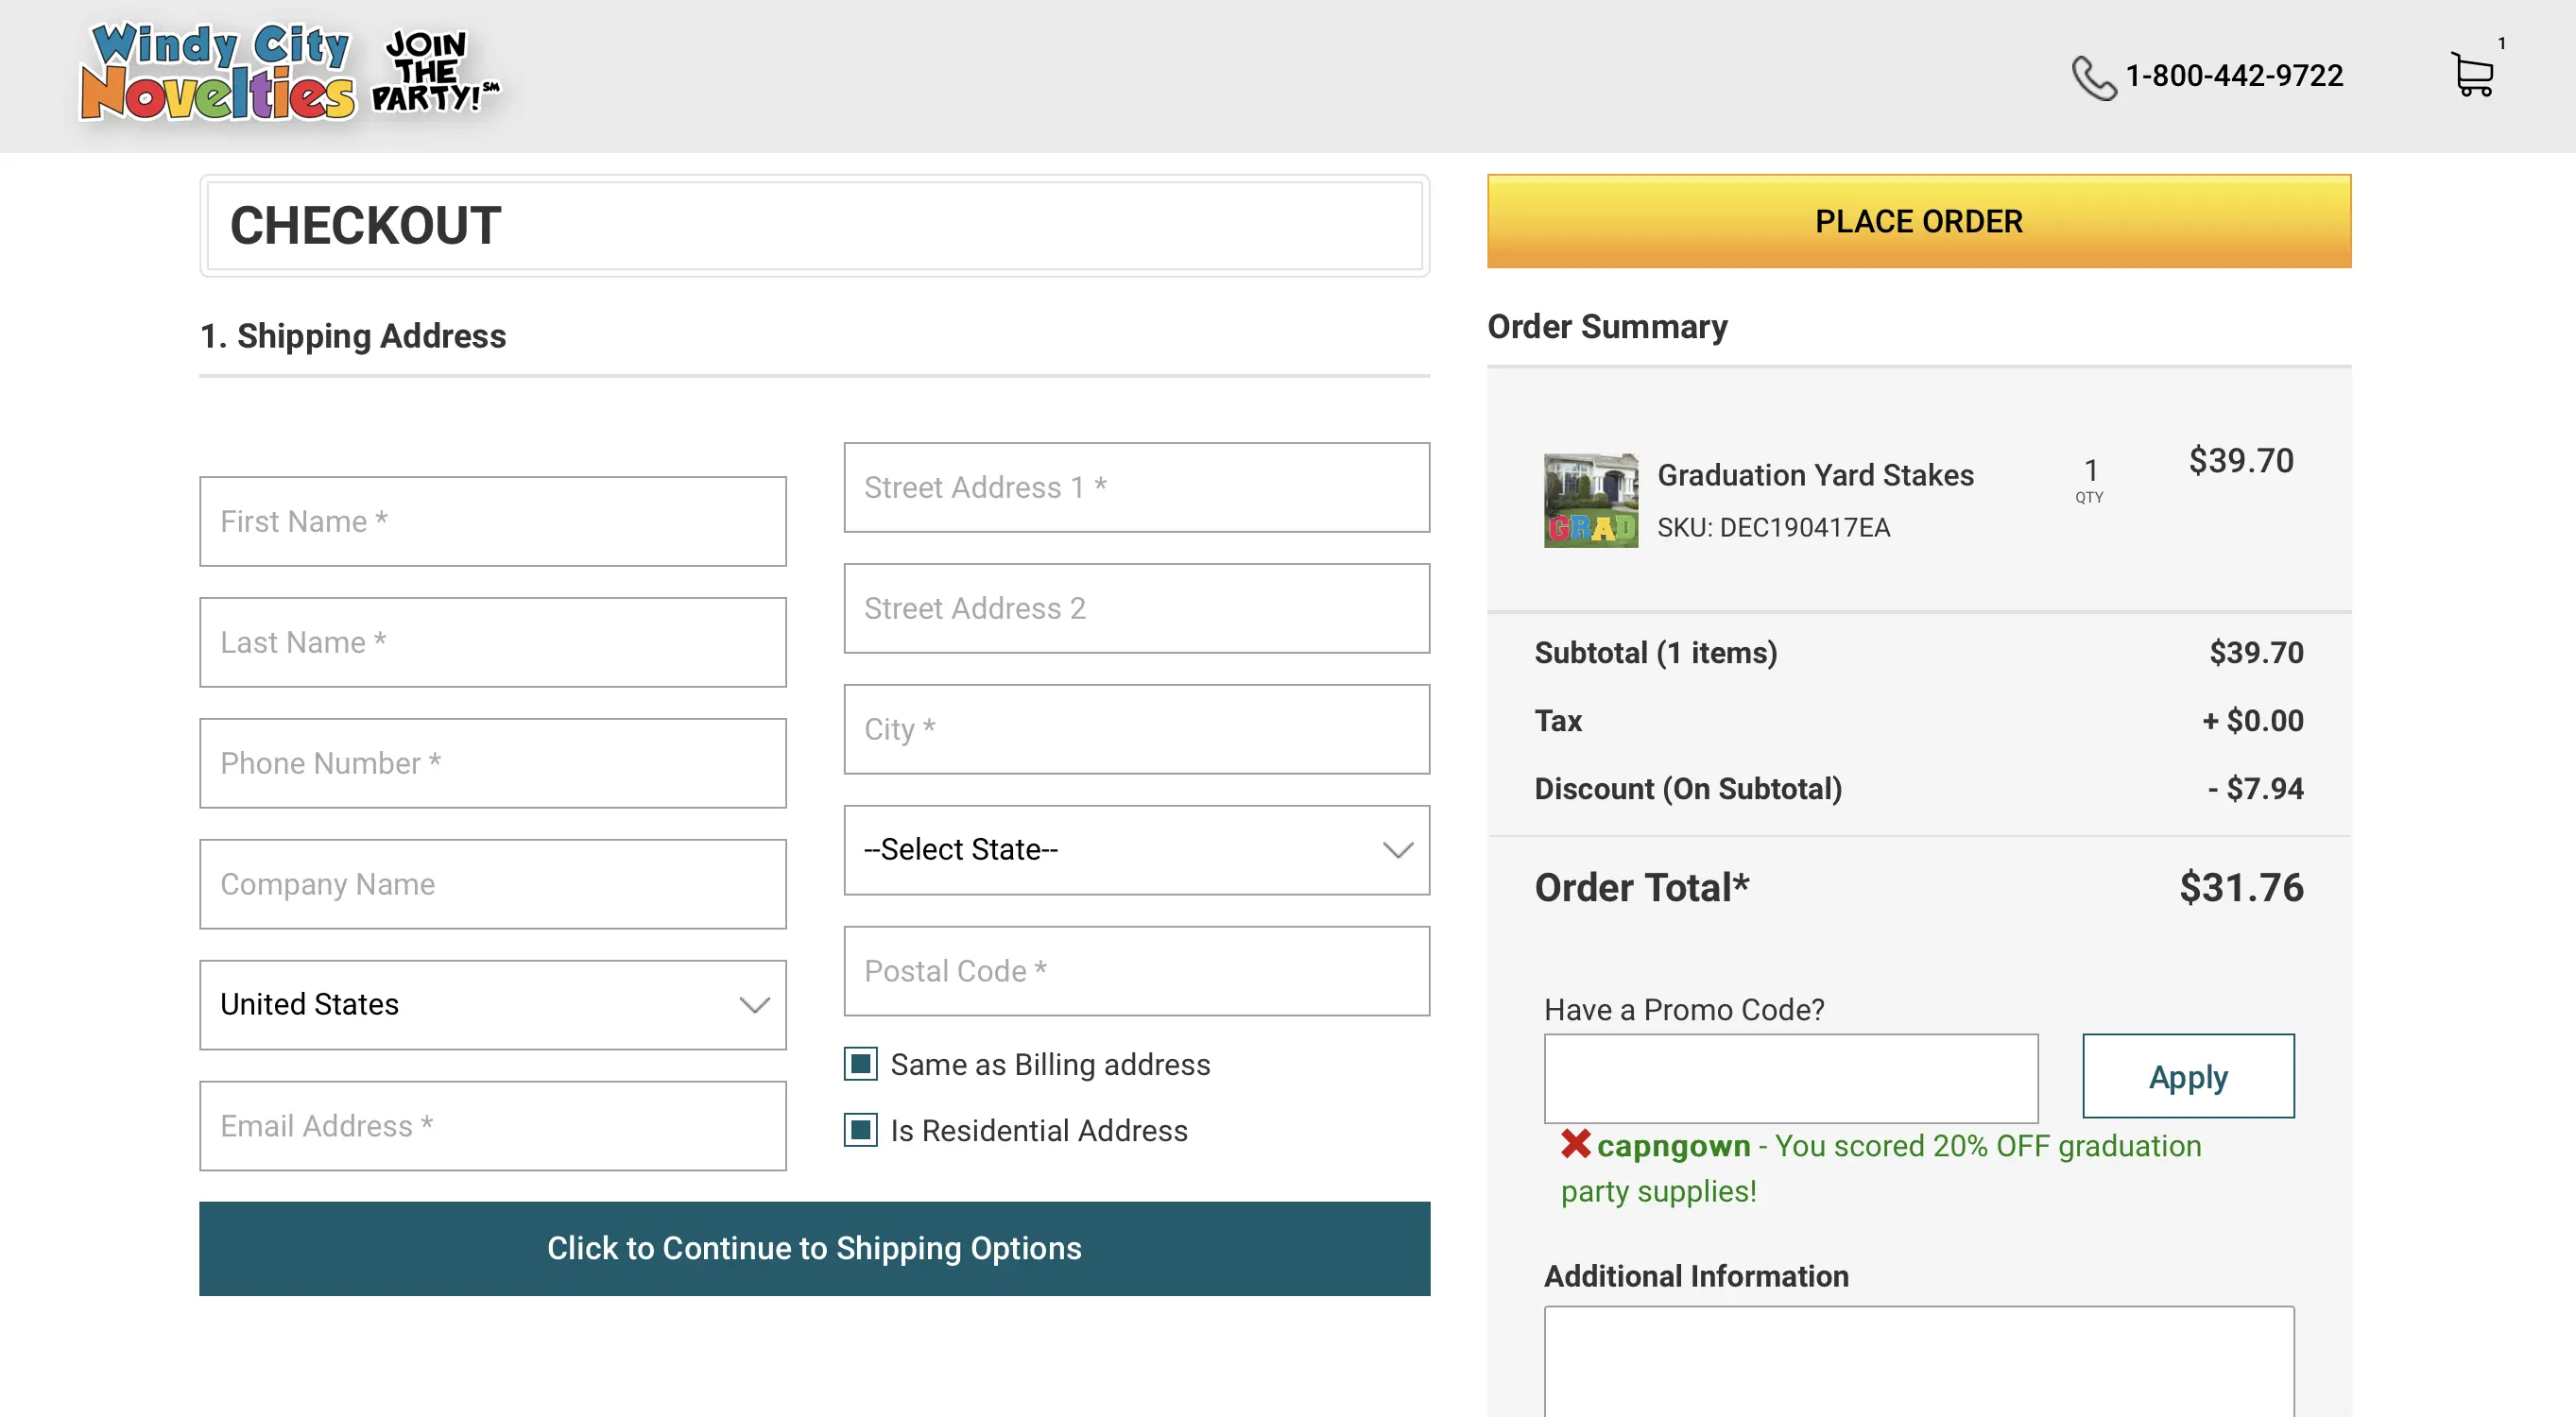
Task: Open the United States country dropdown
Action: click(492, 1005)
